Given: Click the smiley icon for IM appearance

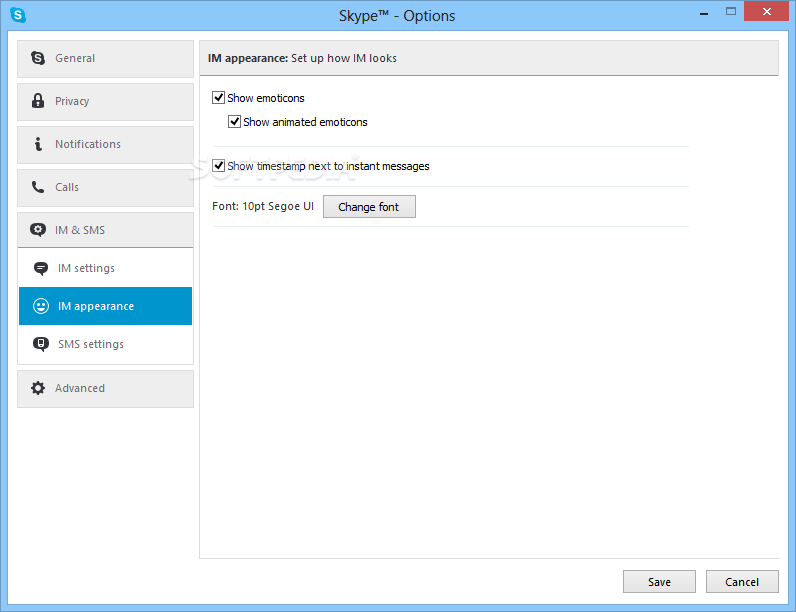Looking at the screenshot, I should coord(41,305).
